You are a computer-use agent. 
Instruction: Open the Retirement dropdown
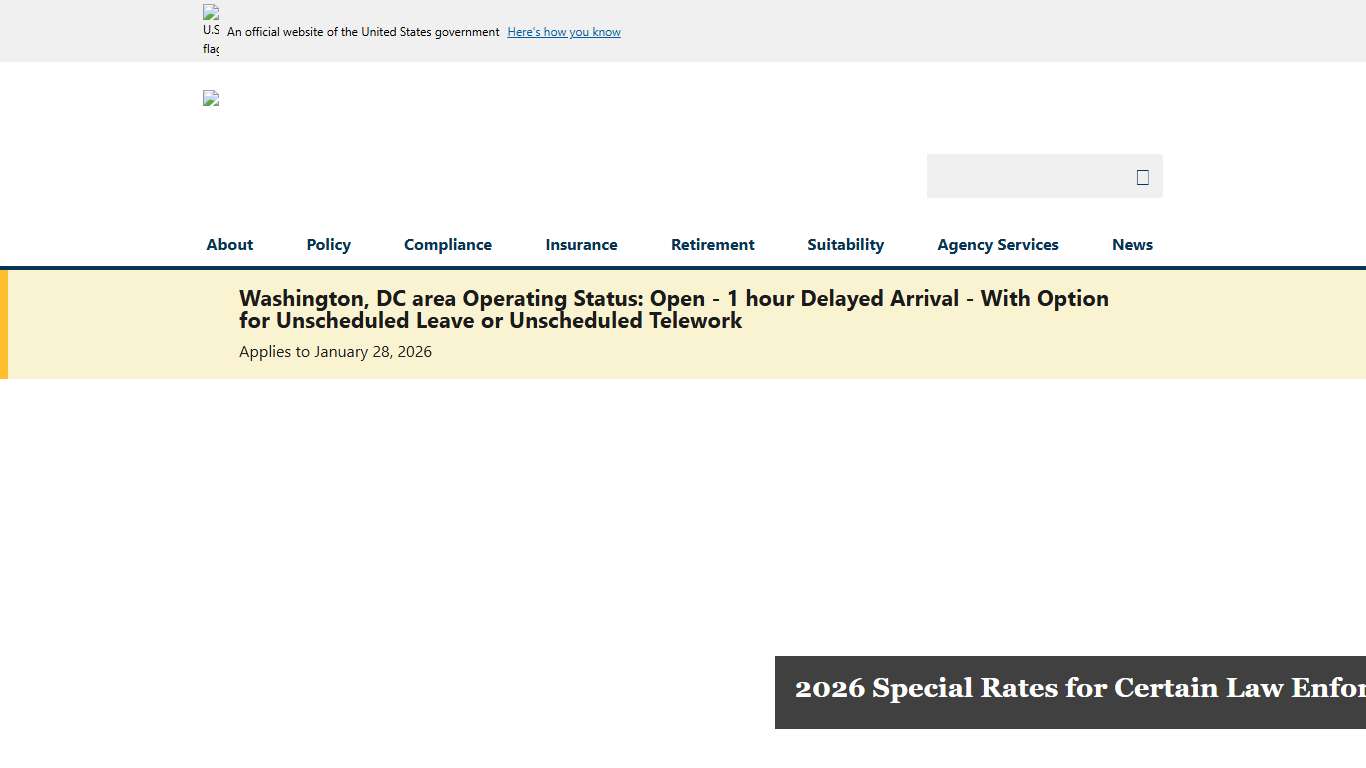[x=712, y=244]
